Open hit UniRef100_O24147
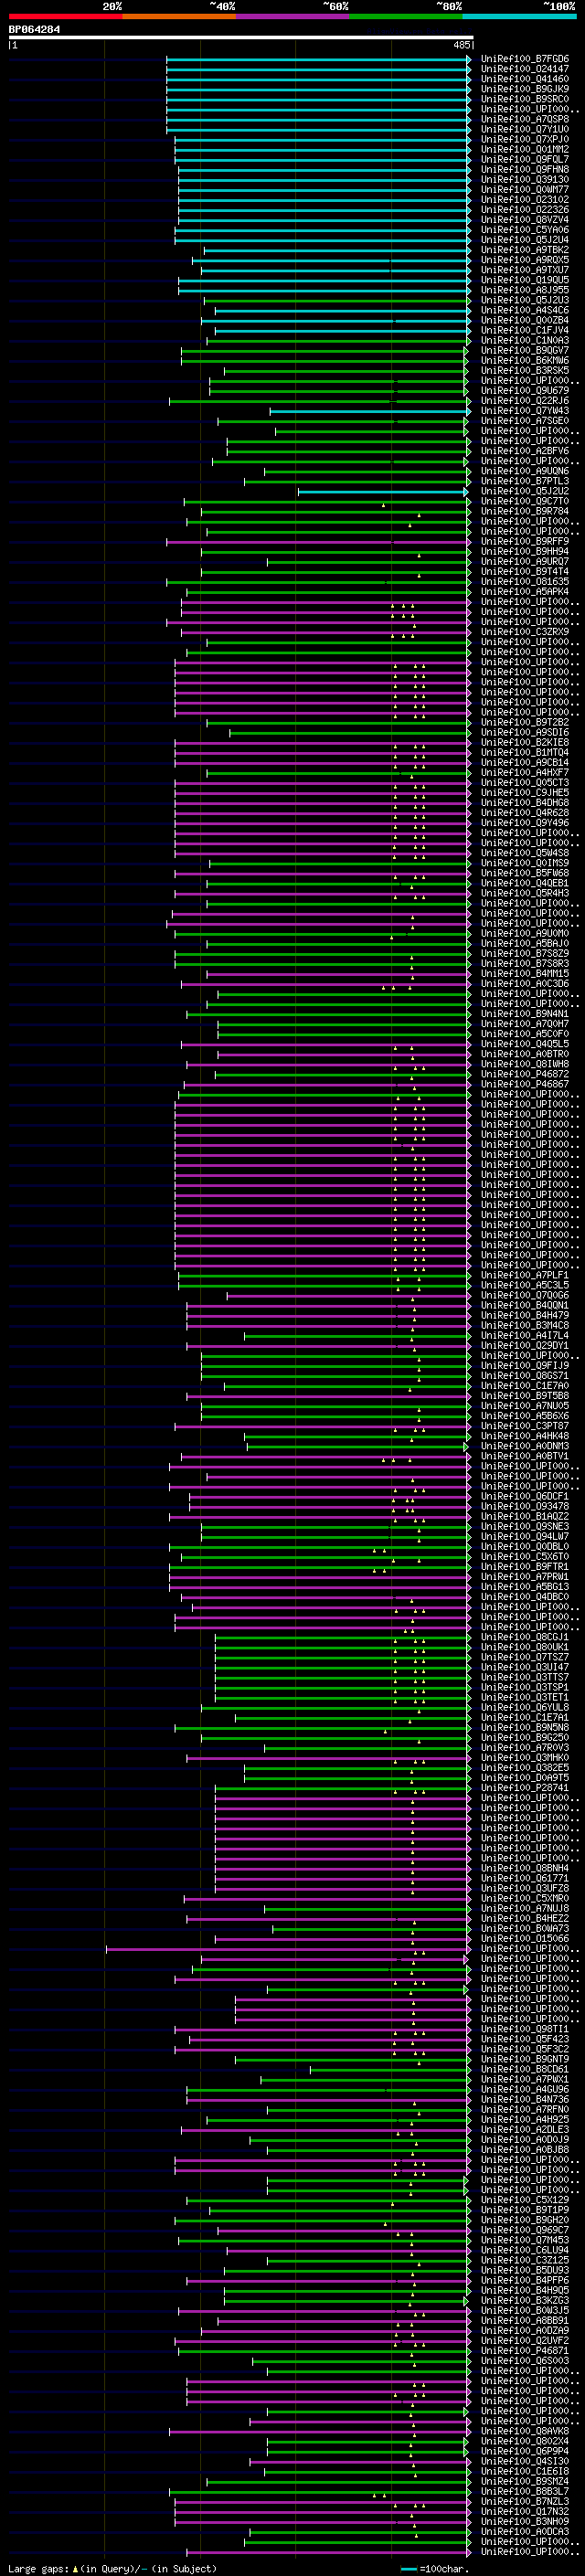 (x=524, y=70)
